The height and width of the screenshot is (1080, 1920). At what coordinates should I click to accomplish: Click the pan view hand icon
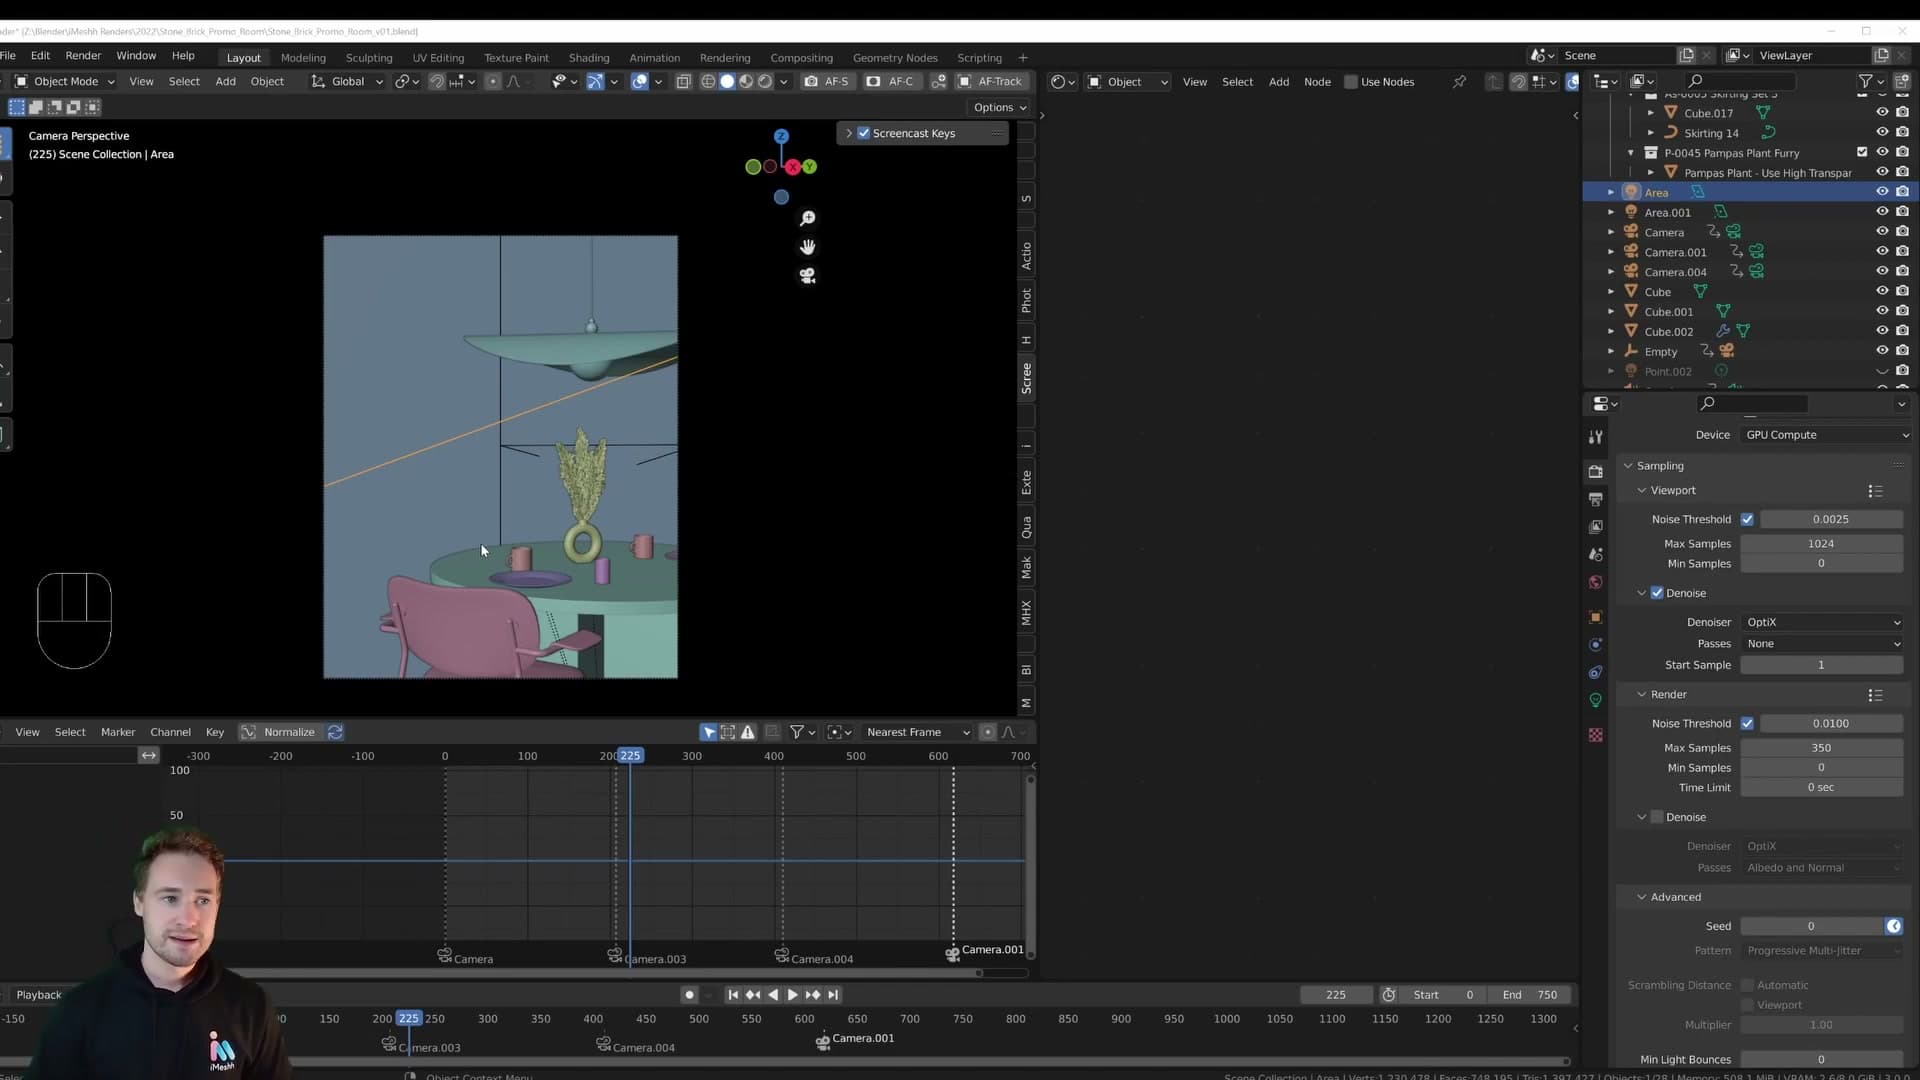(x=807, y=247)
